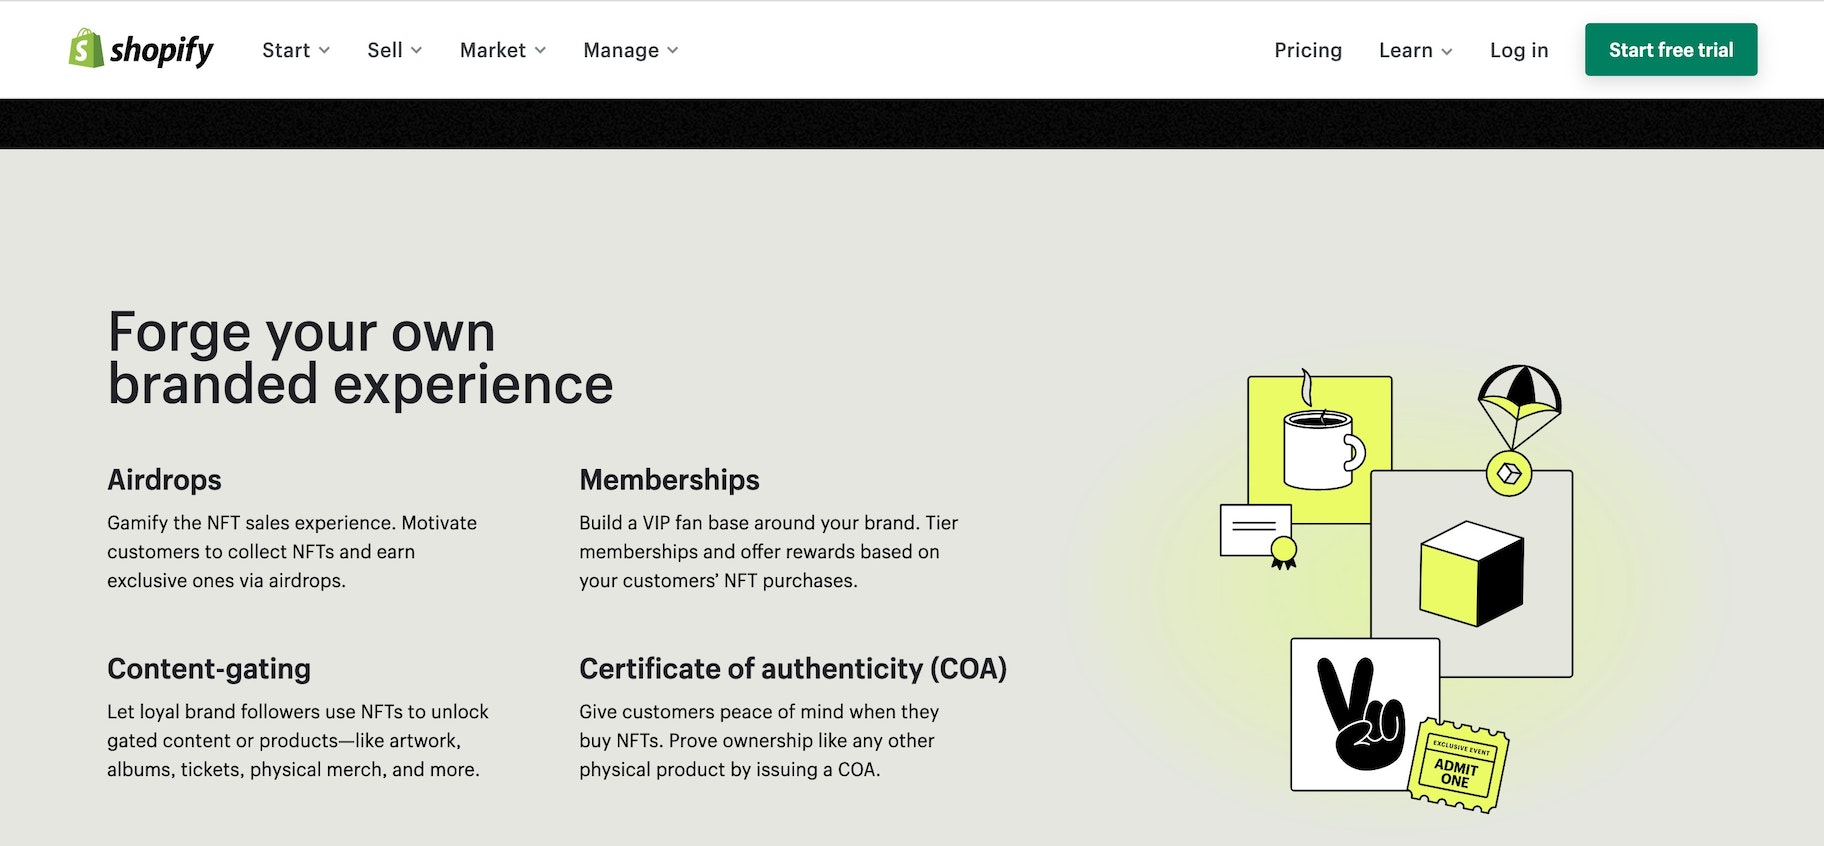1824x846 pixels.
Task: Click the certificate with ribbon illustration
Action: (1258, 533)
